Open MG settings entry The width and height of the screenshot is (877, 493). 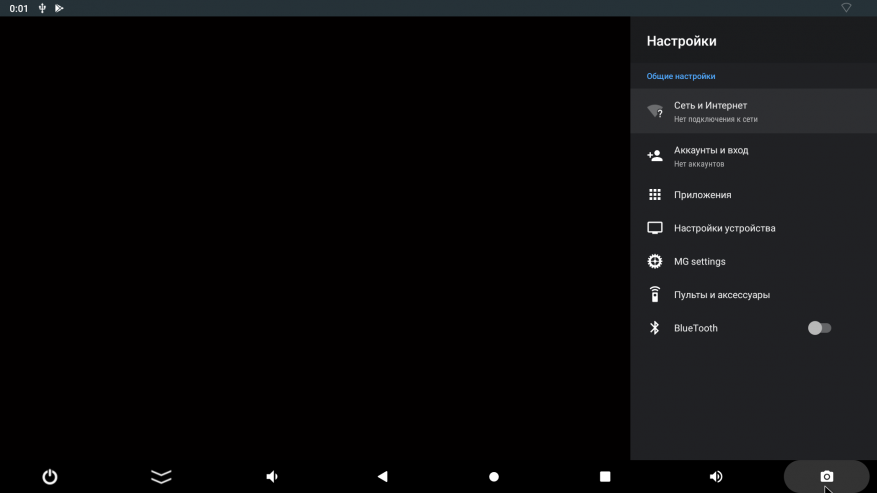click(x=699, y=262)
